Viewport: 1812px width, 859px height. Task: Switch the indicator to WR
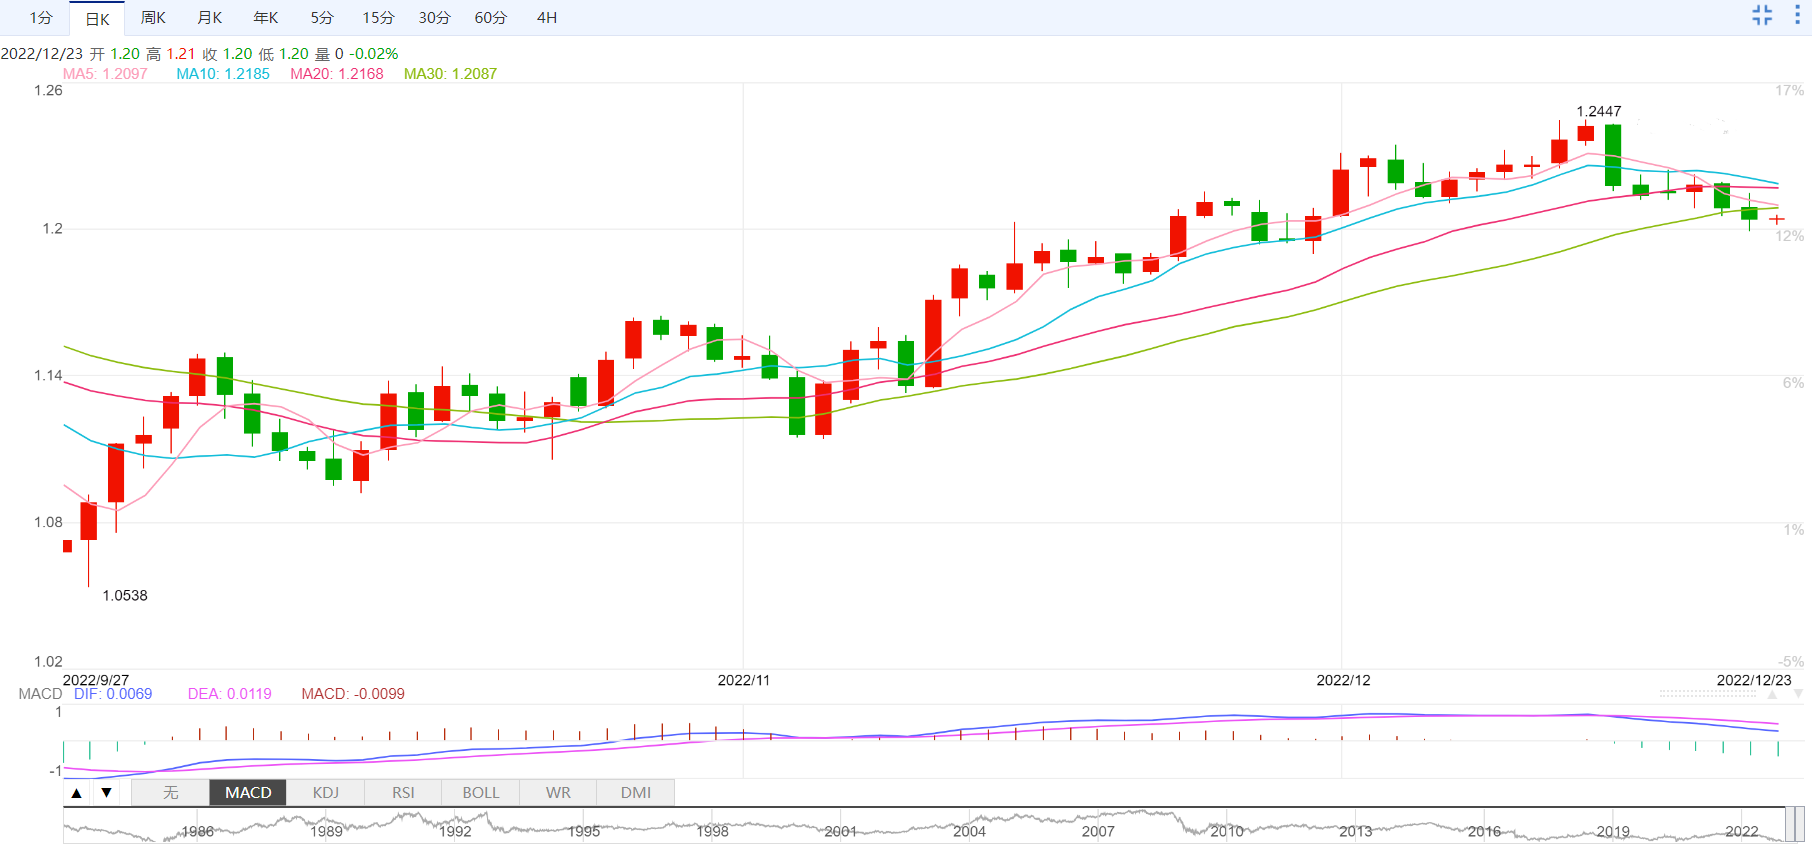pyautogui.click(x=558, y=793)
